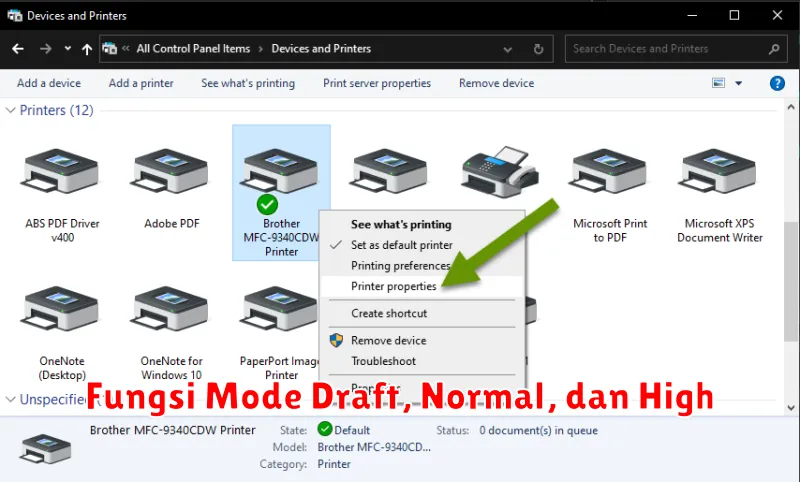Go up one level with up arrow
The width and height of the screenshot is (800, 482).
tap(87, 49)
